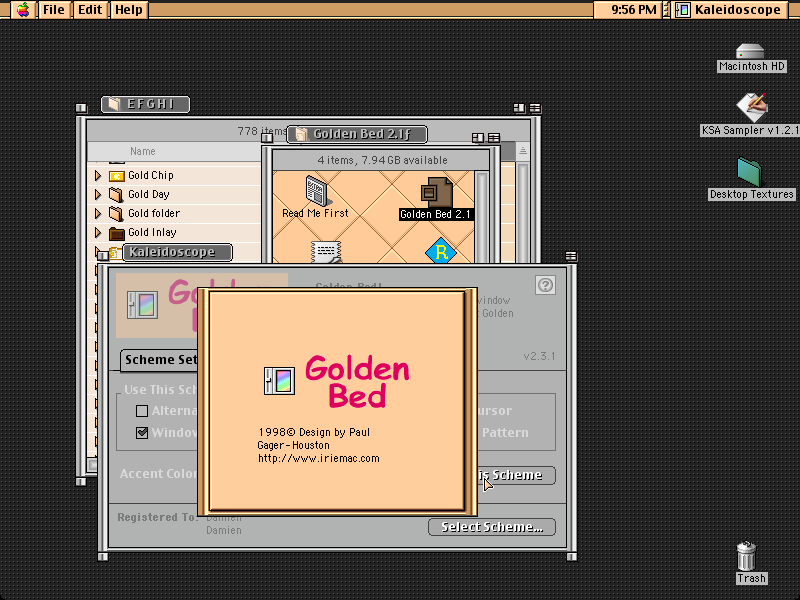Click the Golden Bed 2.1f window title tab
The image size is (800, 600).
pos(357,134)
